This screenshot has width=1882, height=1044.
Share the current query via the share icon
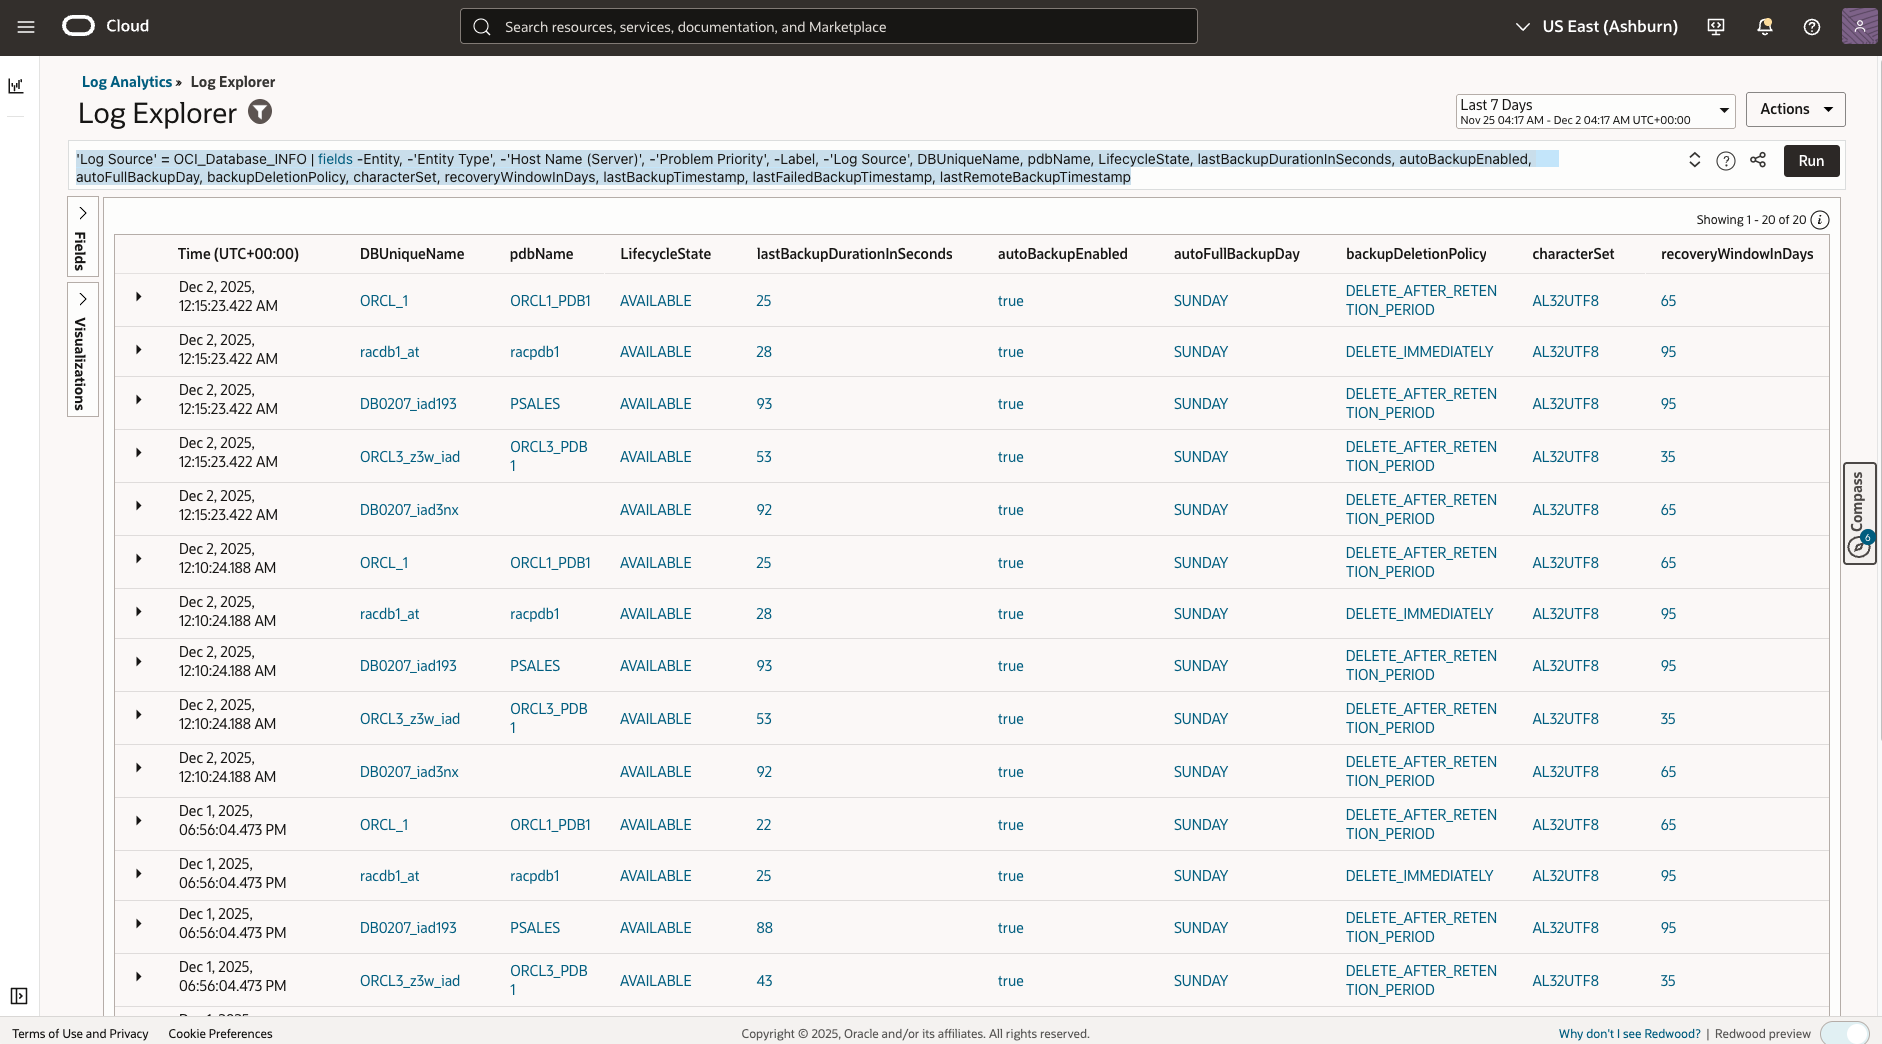(1759, 160)
